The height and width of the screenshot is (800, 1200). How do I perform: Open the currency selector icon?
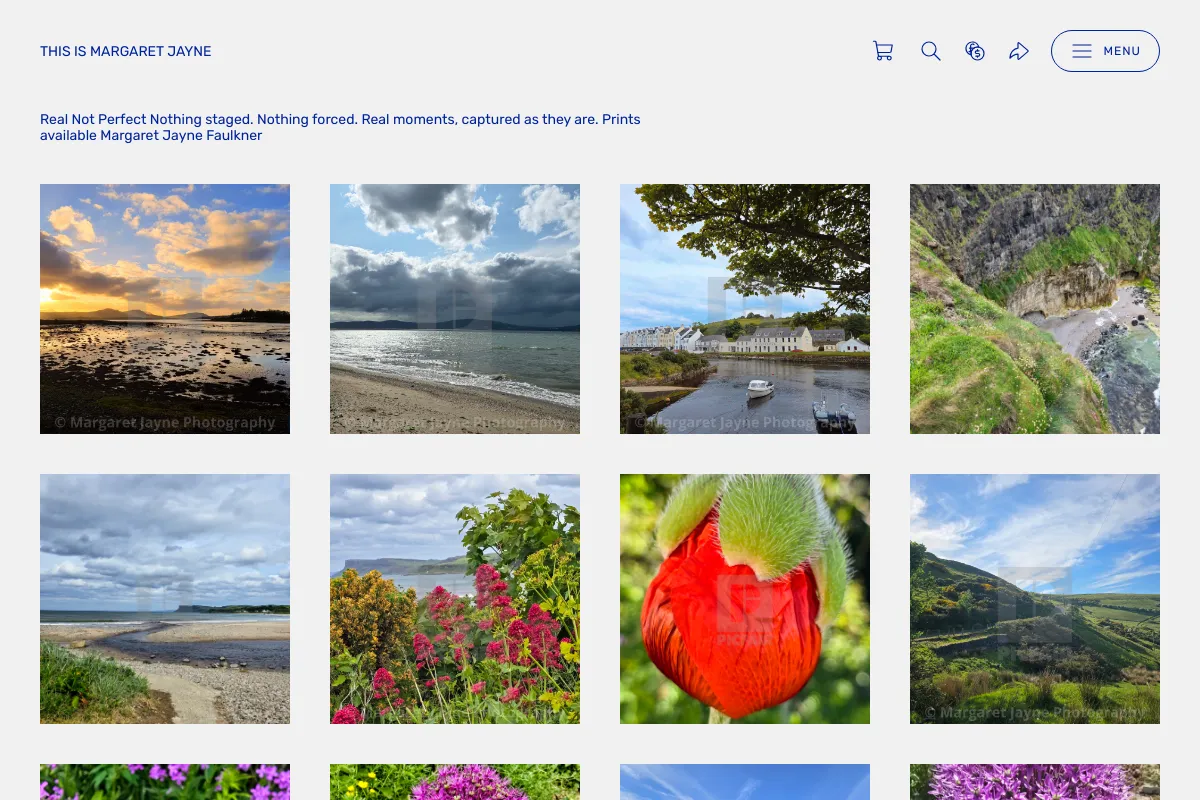click(x=975, y=51)
